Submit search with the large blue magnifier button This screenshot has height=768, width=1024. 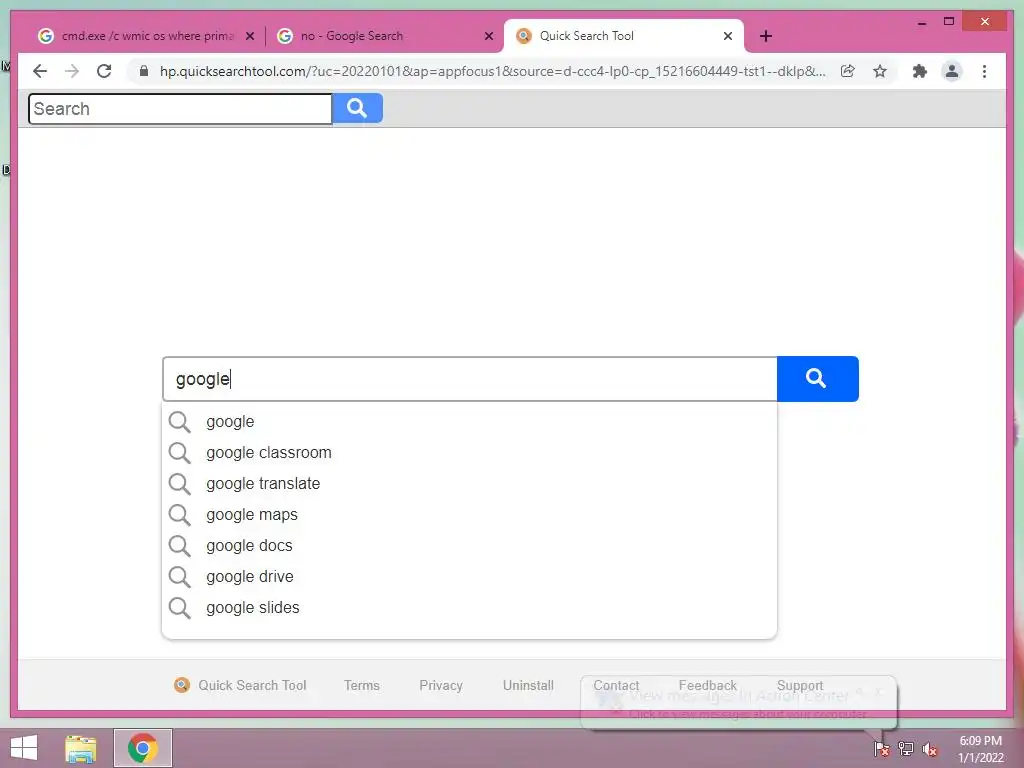(818, 379)
